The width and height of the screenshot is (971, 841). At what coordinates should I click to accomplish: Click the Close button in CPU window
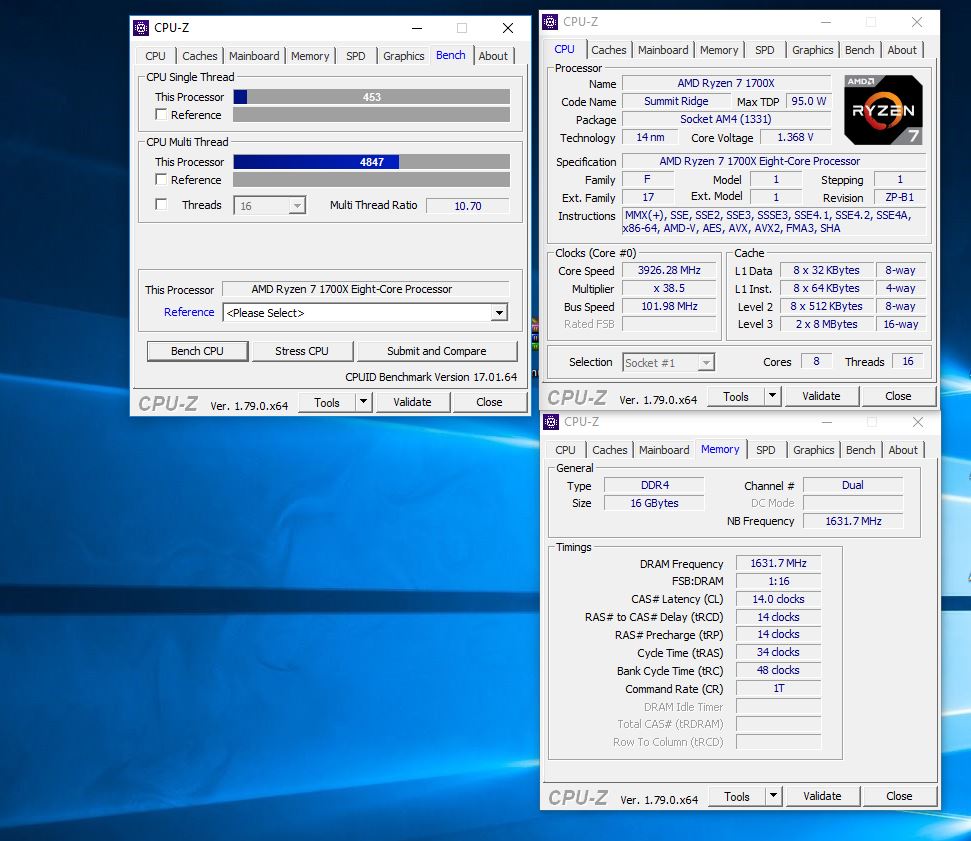click(898, 396)
